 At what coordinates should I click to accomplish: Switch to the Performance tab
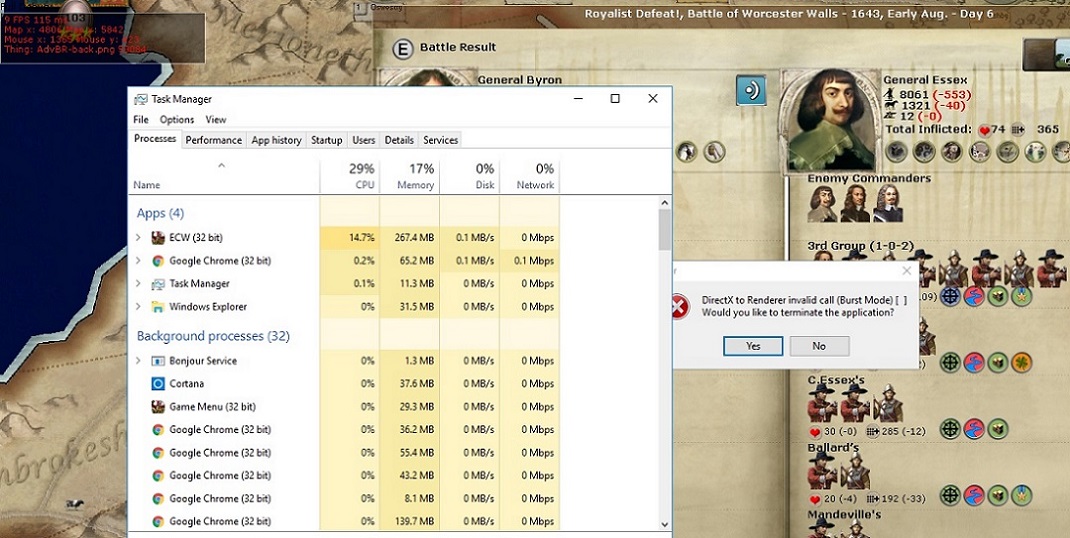[x=214, y=140]
